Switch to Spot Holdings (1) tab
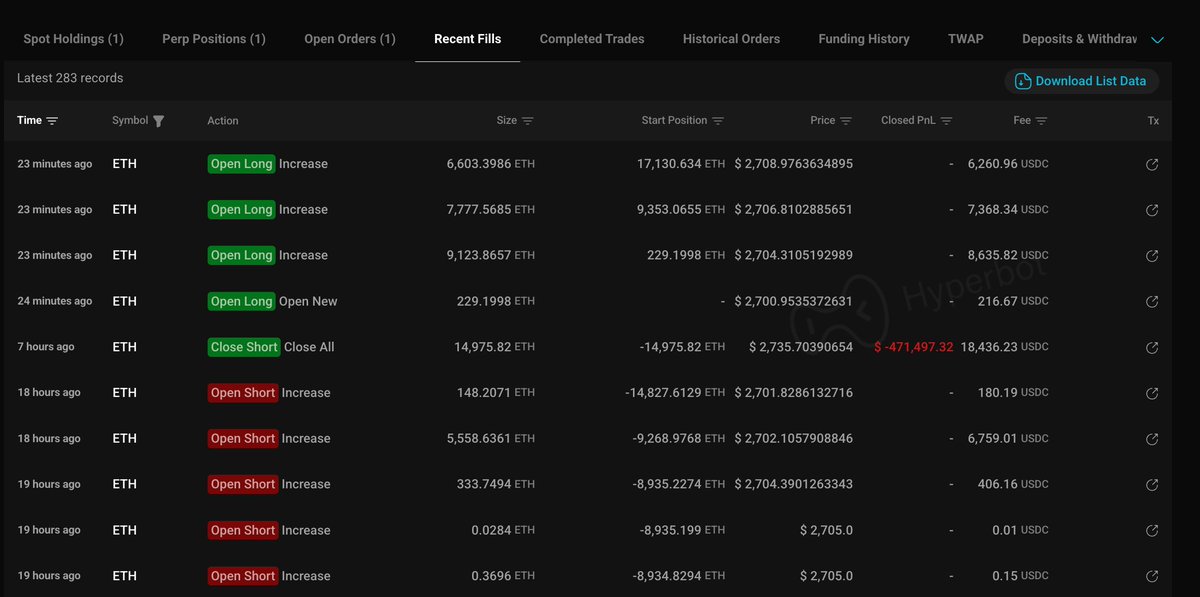Screen dimensions: 1200x597 pyautogui.click(x=73, y=39)
